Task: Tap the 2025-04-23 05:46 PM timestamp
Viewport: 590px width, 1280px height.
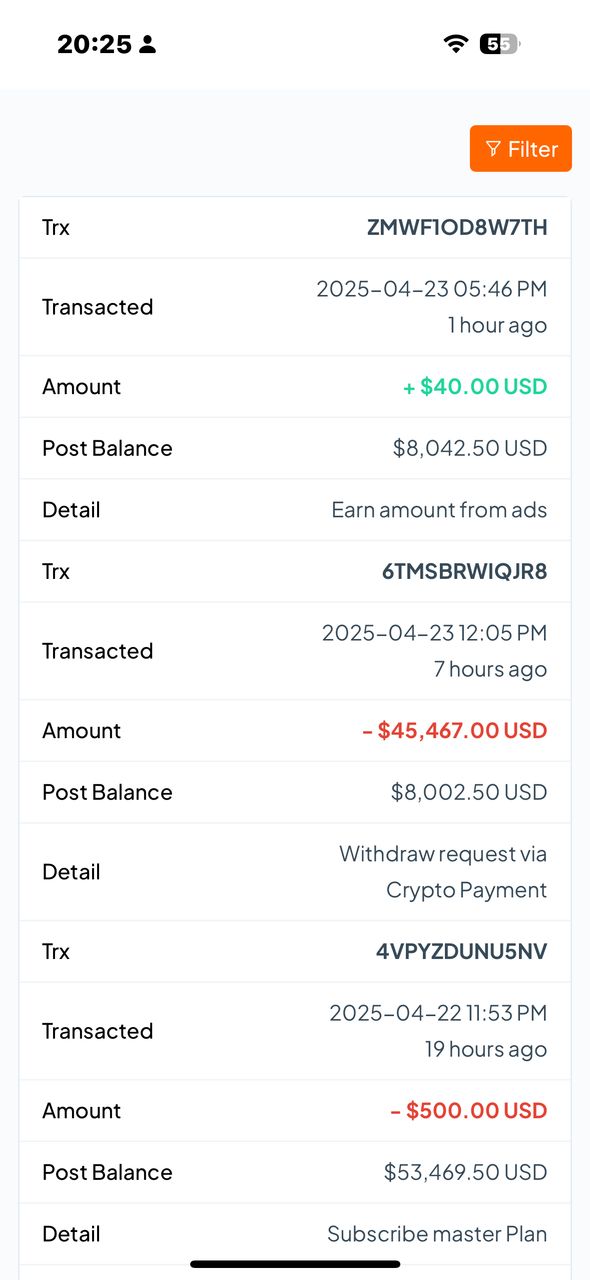Action: tap(432, 289)
